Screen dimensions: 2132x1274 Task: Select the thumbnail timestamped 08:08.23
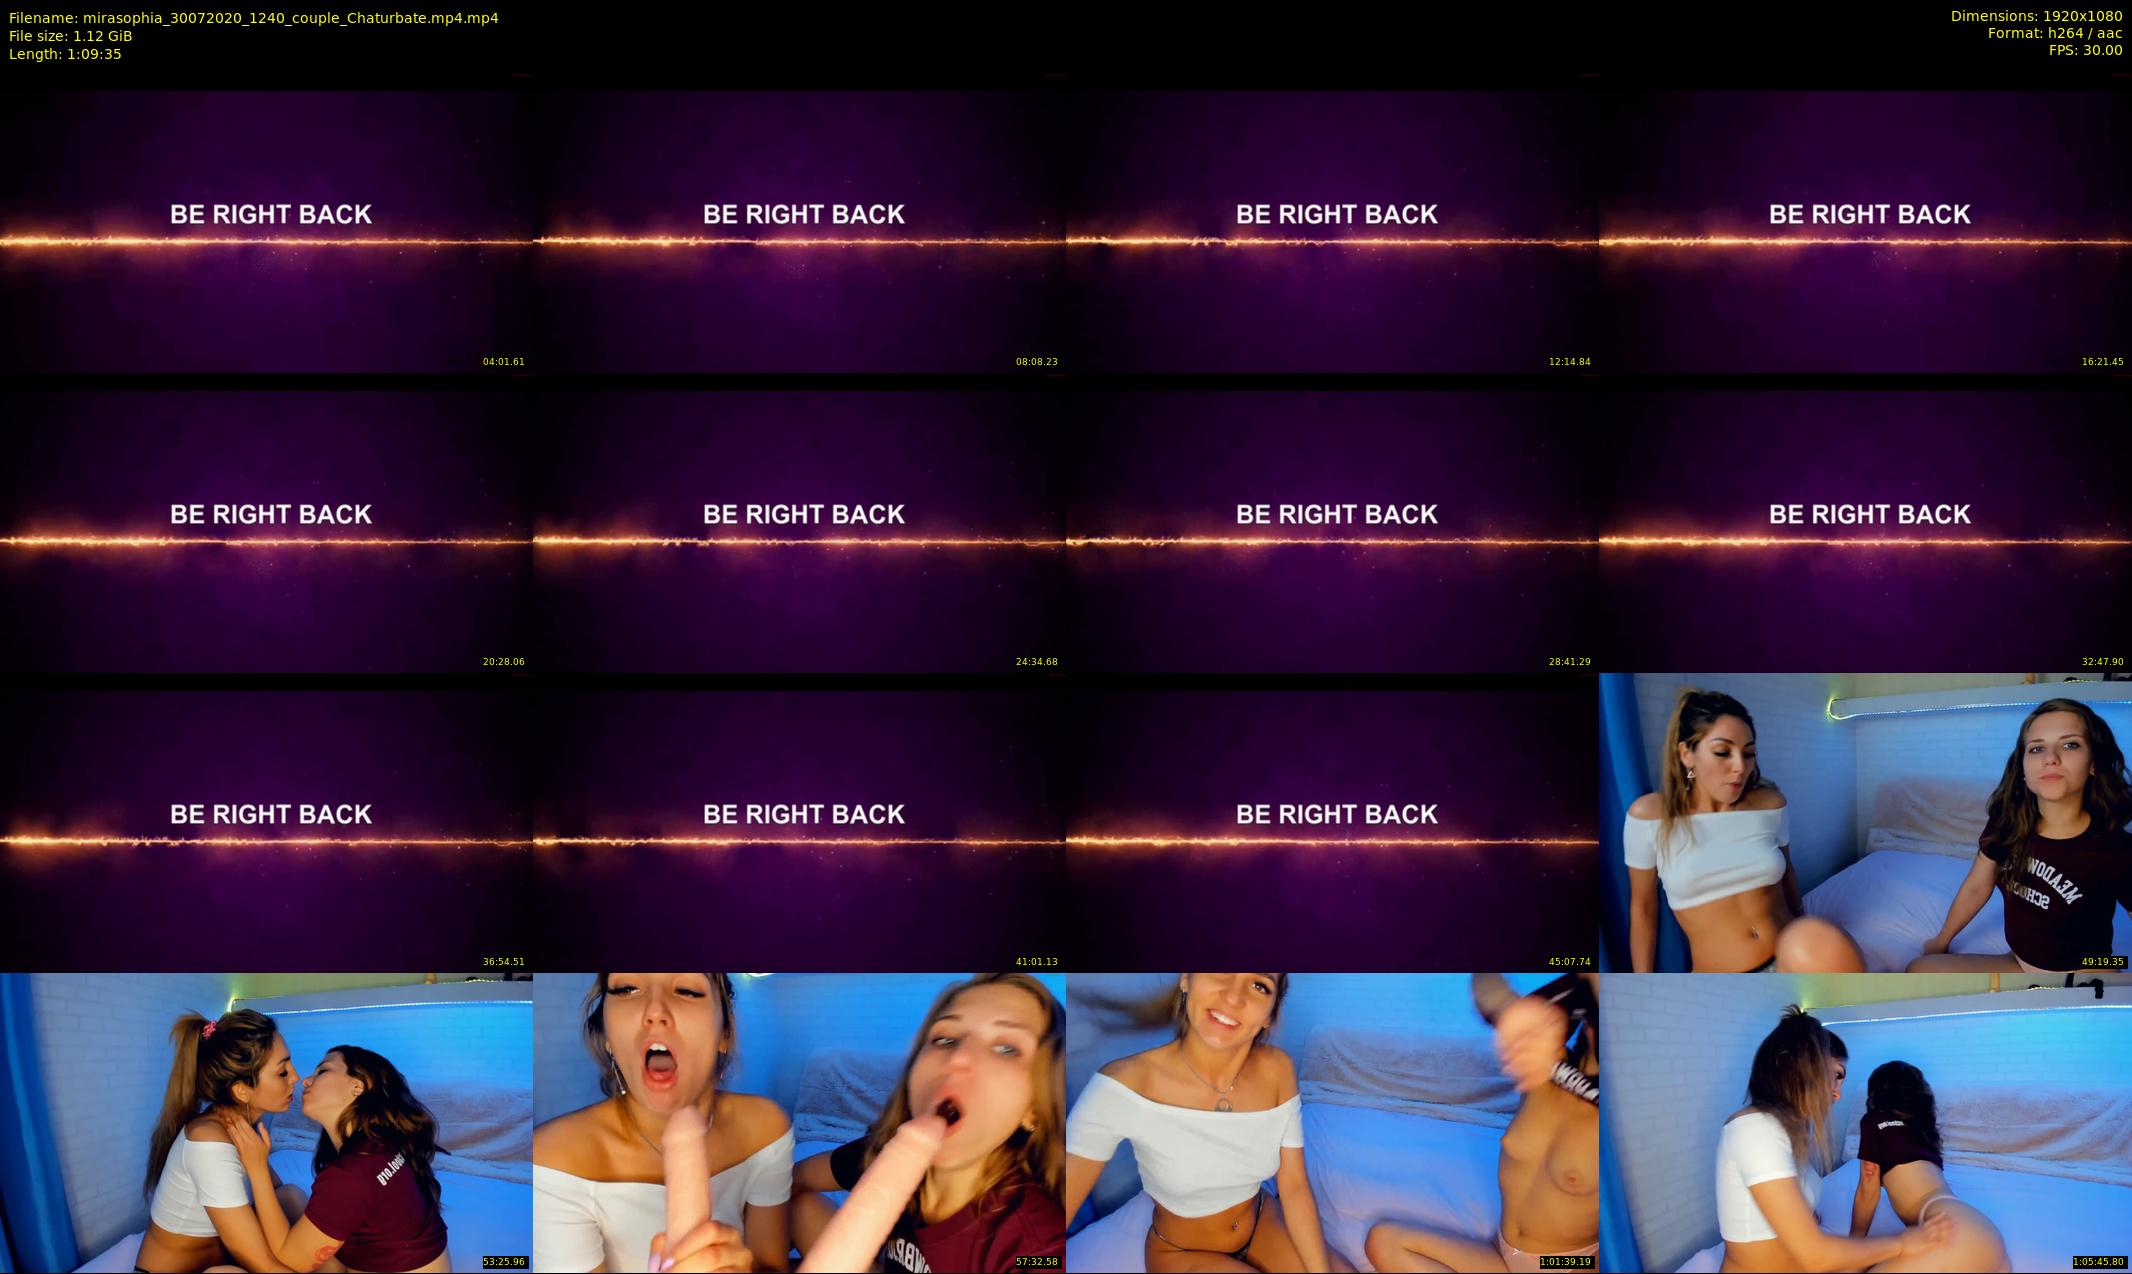coord(799,223)
